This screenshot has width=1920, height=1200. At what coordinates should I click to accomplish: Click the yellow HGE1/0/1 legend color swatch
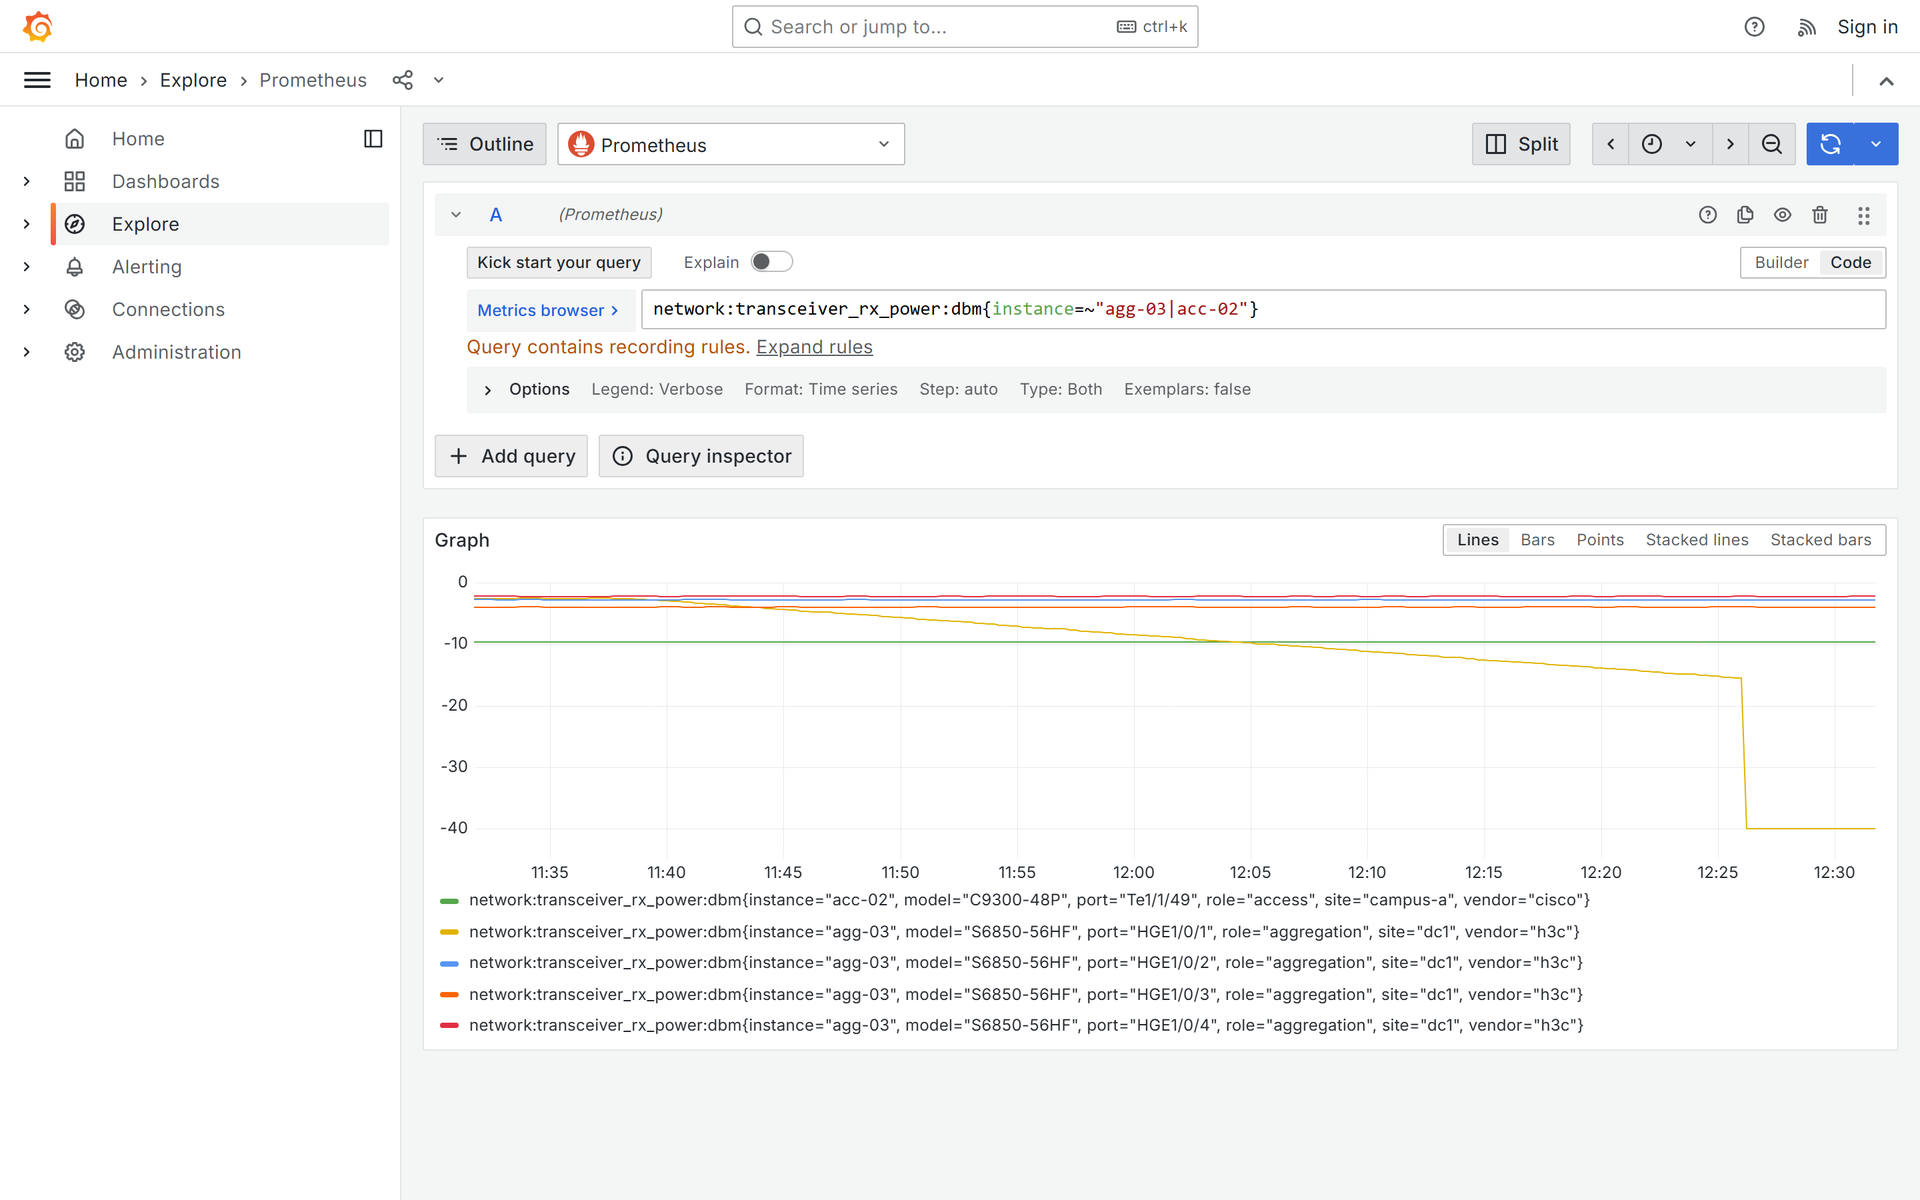tap(449, 932)
